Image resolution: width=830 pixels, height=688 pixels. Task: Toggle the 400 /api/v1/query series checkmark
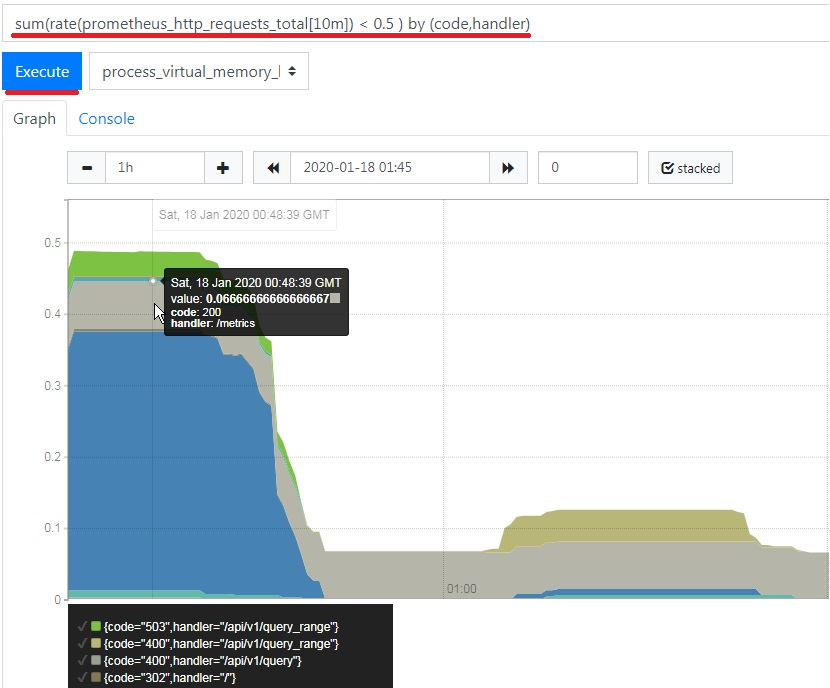click(82, 660)
